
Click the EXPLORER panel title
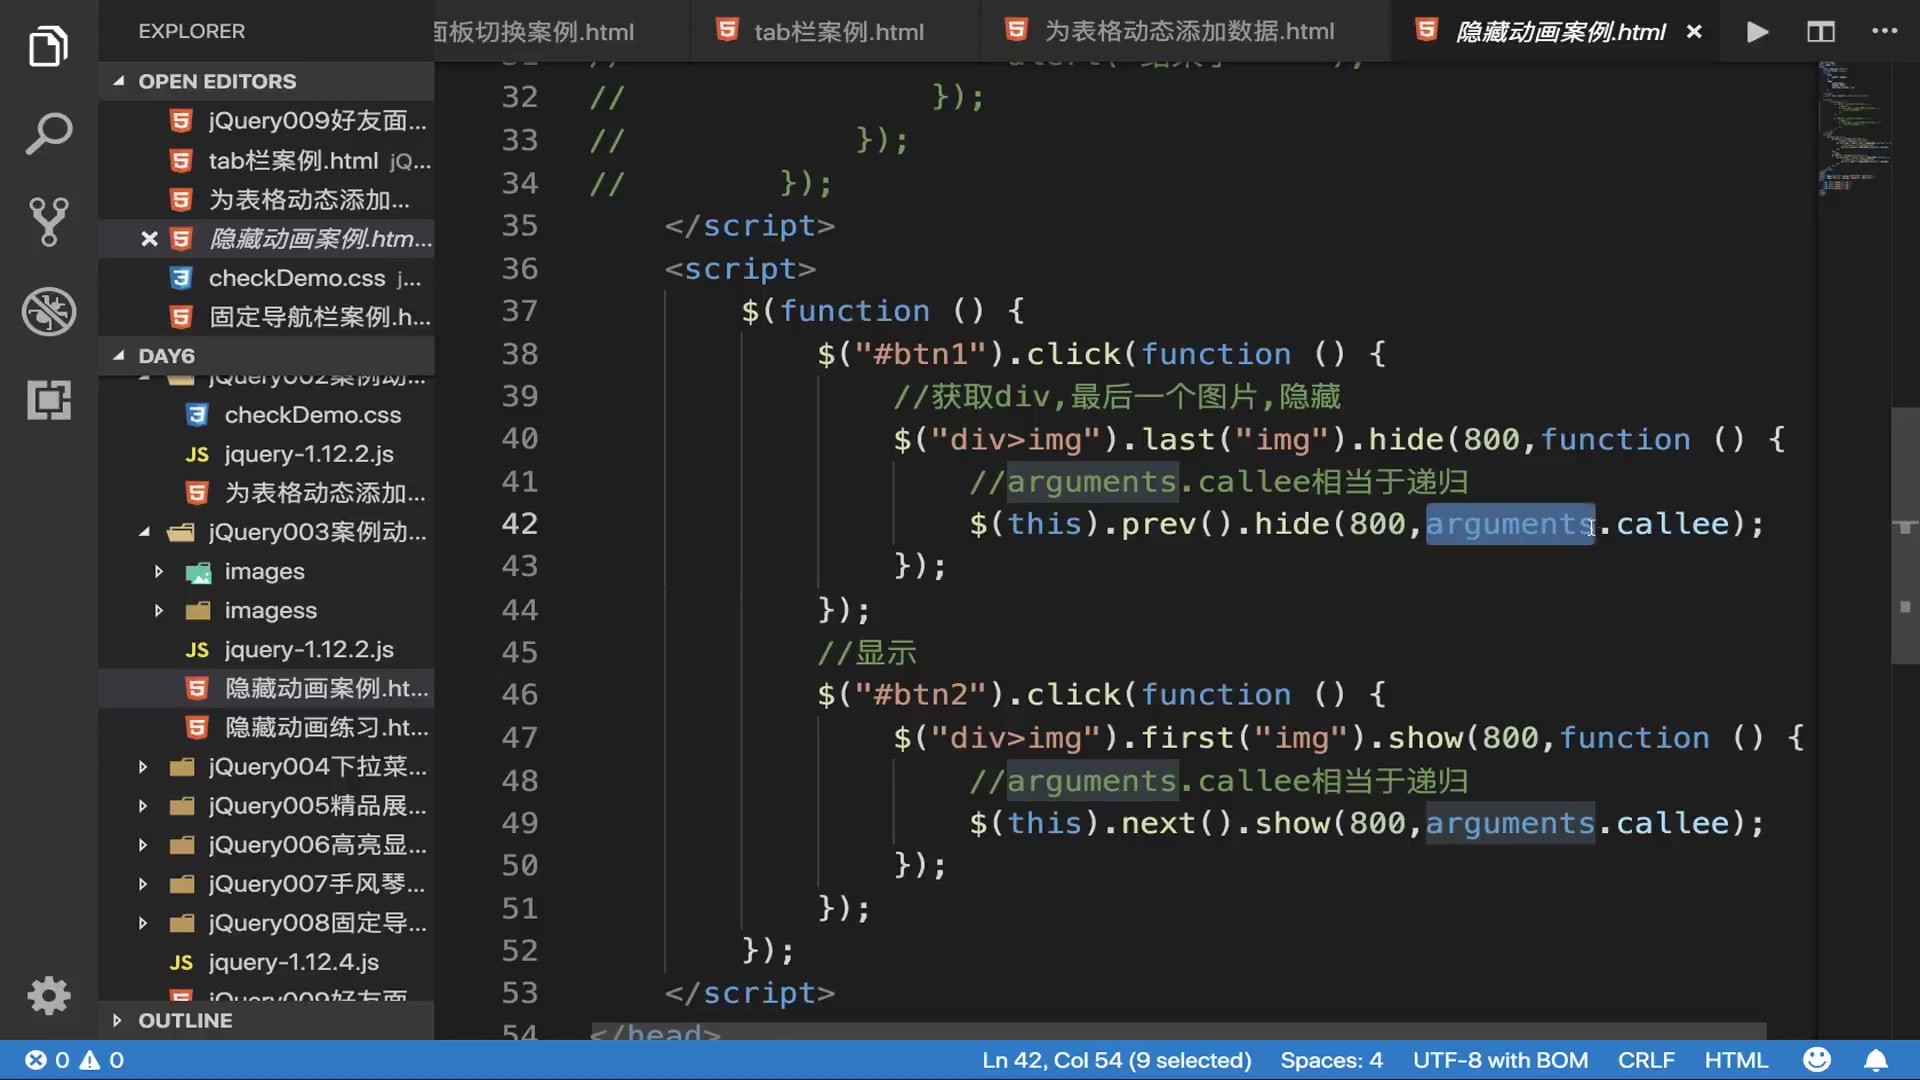pyautogui.click(x=191, y=31)
